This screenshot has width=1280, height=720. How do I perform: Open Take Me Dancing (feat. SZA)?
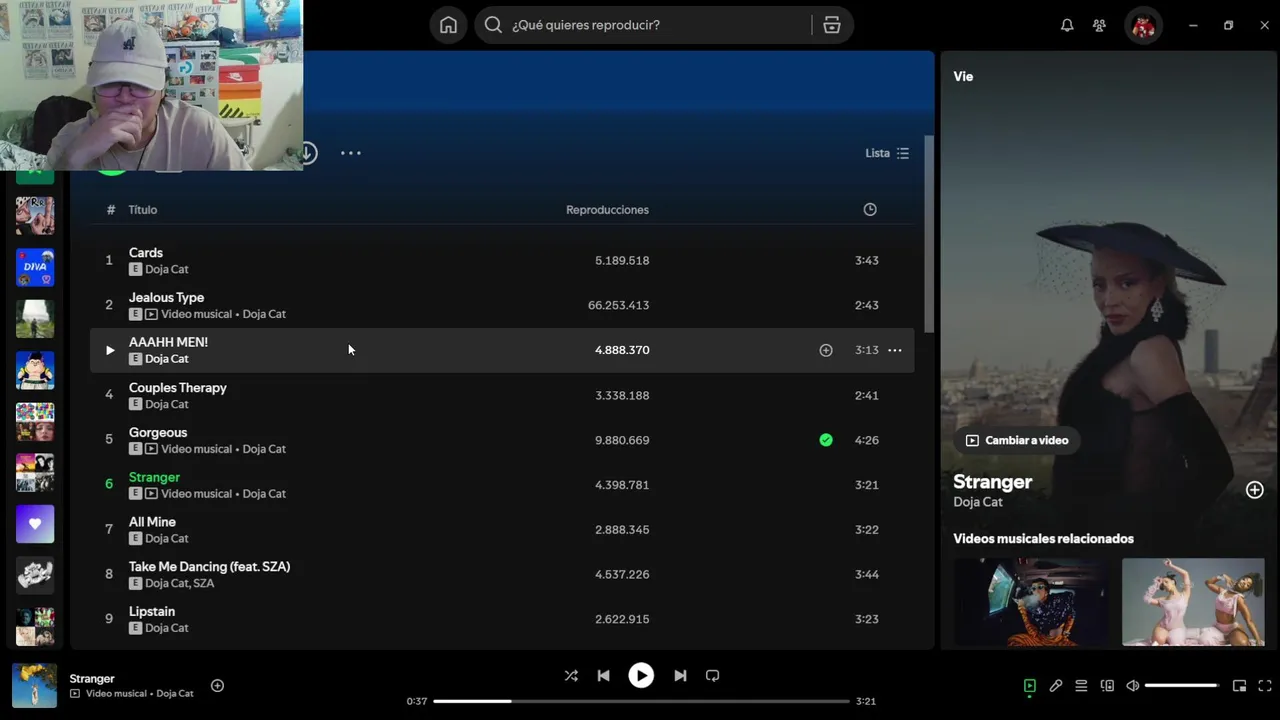coord(209,567)
